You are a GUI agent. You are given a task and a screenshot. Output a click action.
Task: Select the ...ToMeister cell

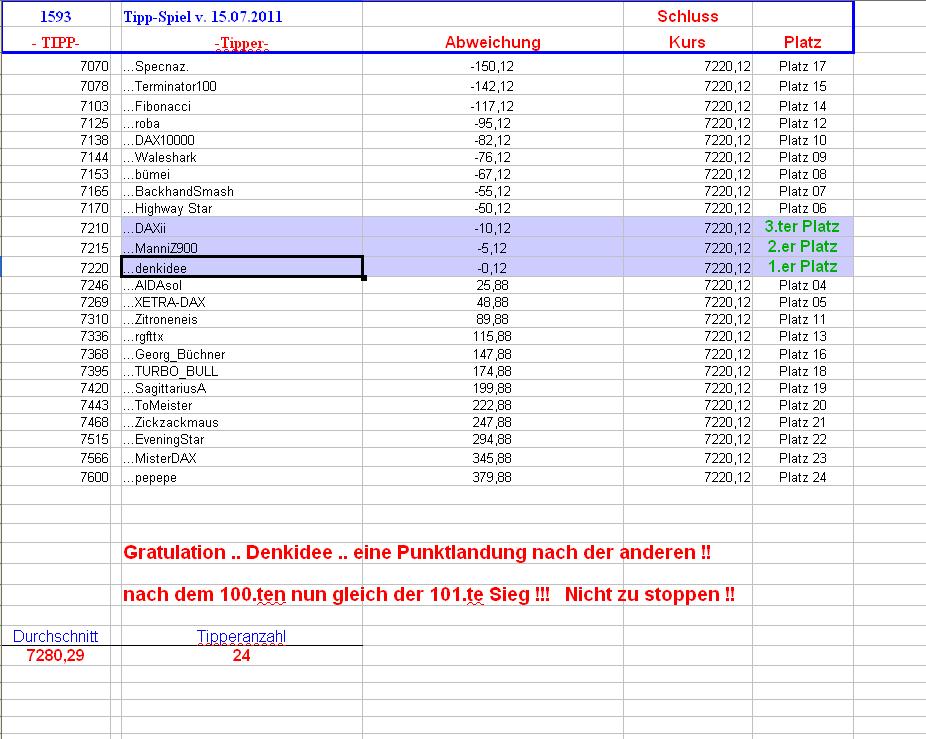click(x=242, y=405)
